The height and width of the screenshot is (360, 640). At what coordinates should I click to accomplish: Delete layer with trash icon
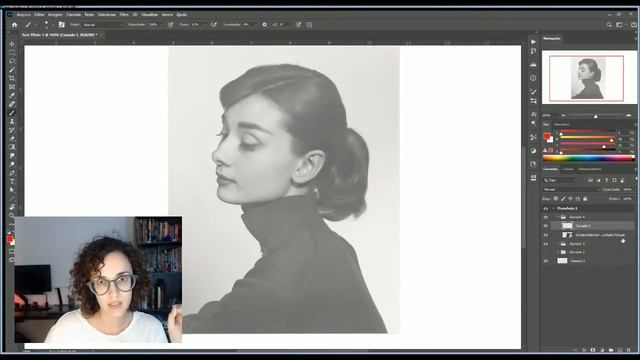(x=629, y=350)
